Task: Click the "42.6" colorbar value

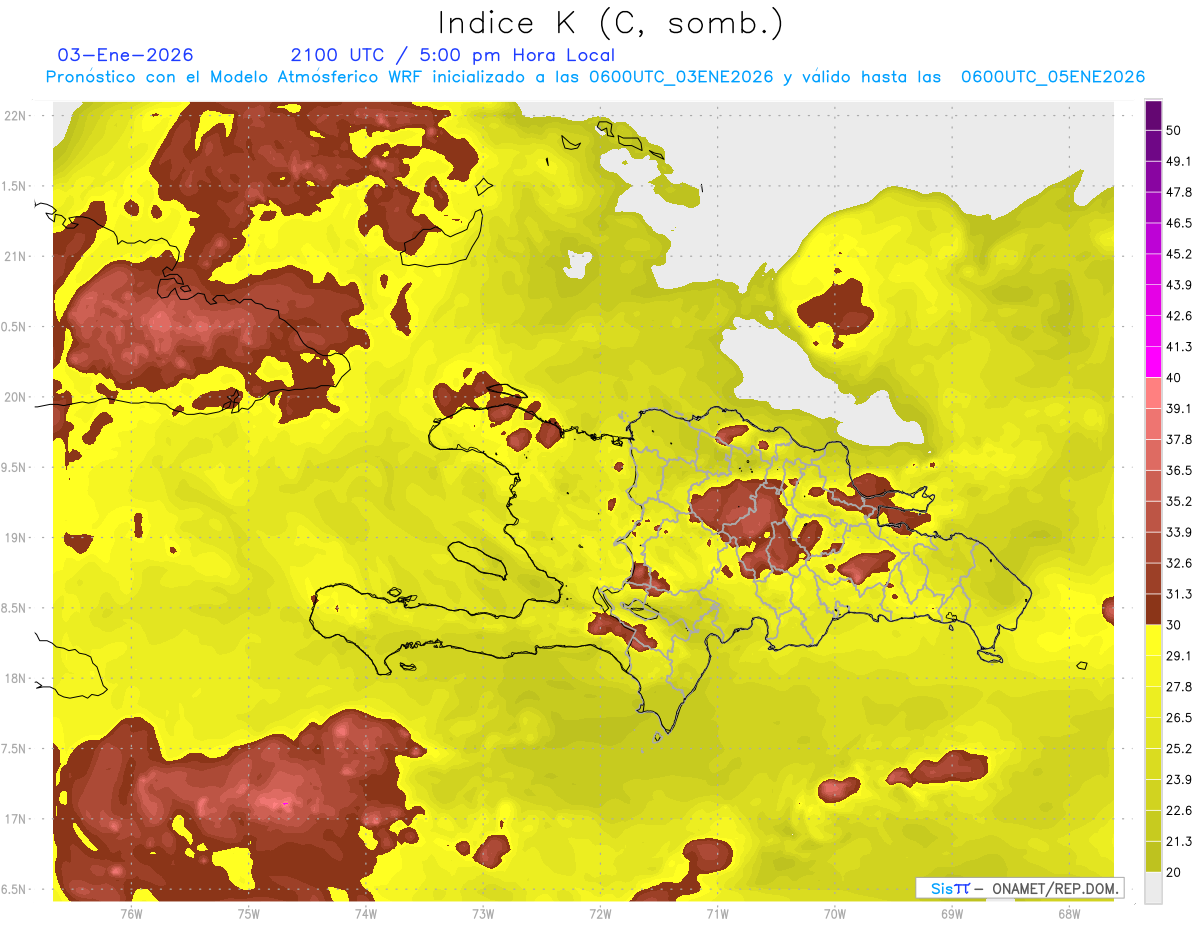Action: 1180,316
